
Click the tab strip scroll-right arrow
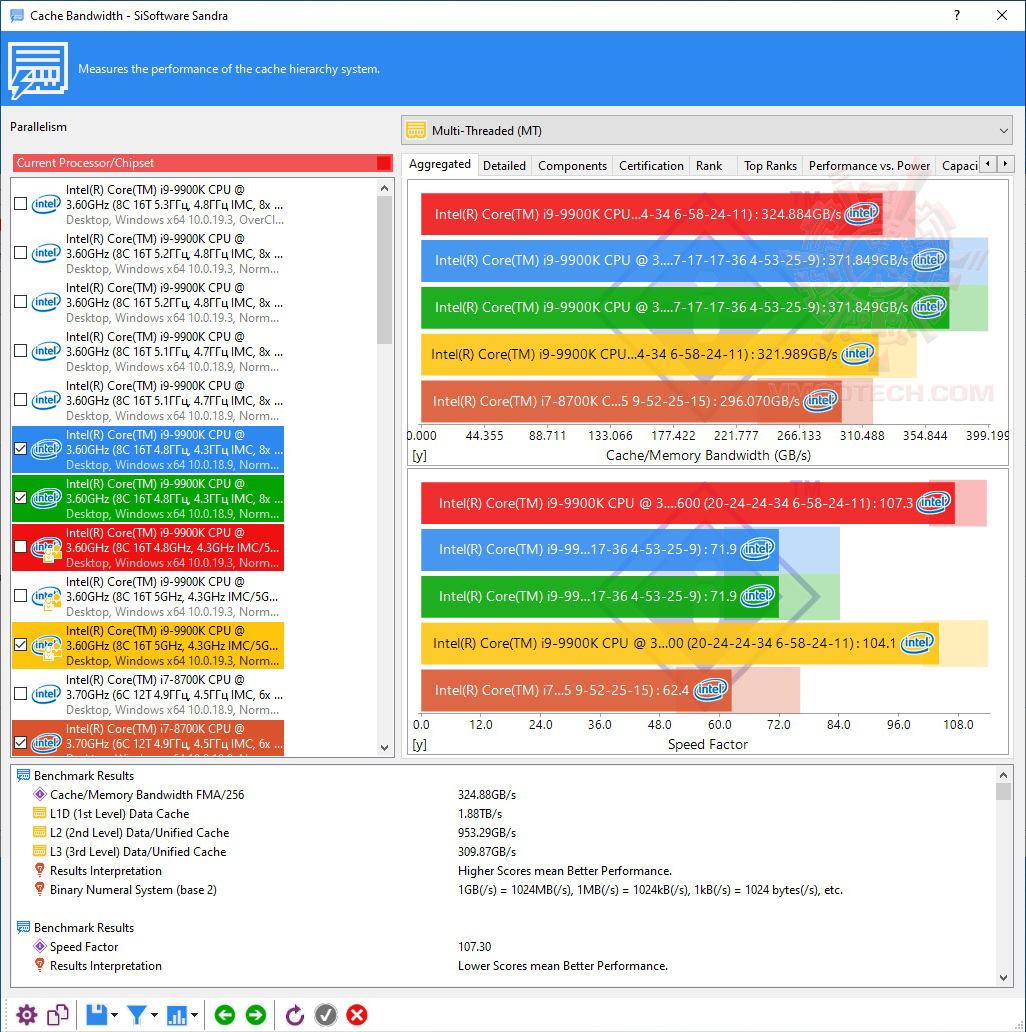pyautogui.click(x=1005, y=163)
